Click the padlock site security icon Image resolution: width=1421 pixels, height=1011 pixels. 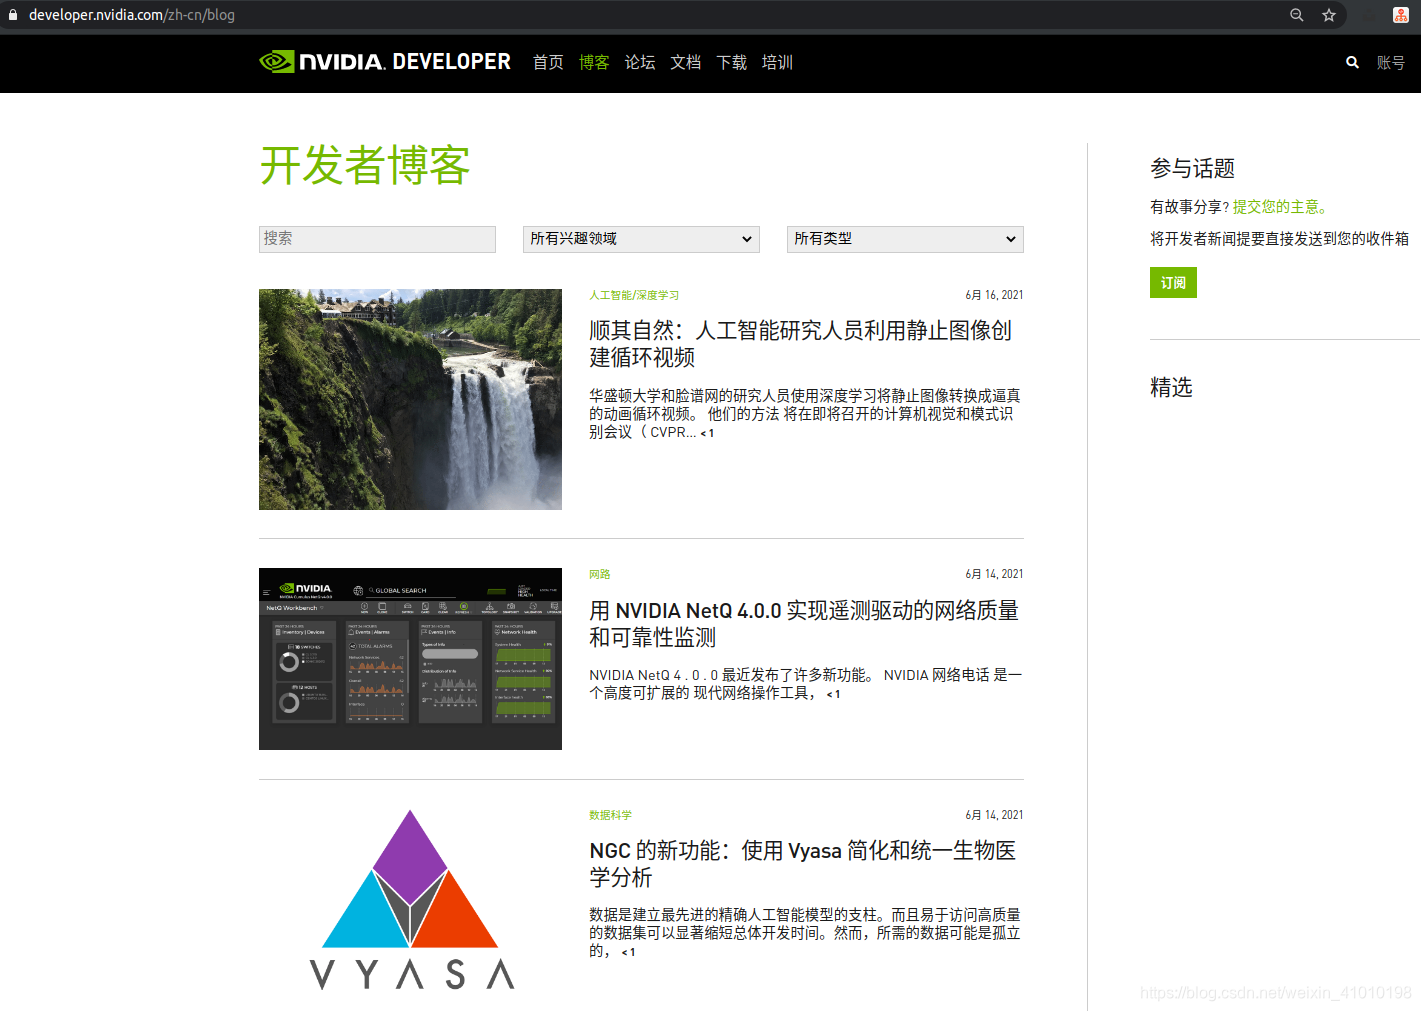click(13, 15)
